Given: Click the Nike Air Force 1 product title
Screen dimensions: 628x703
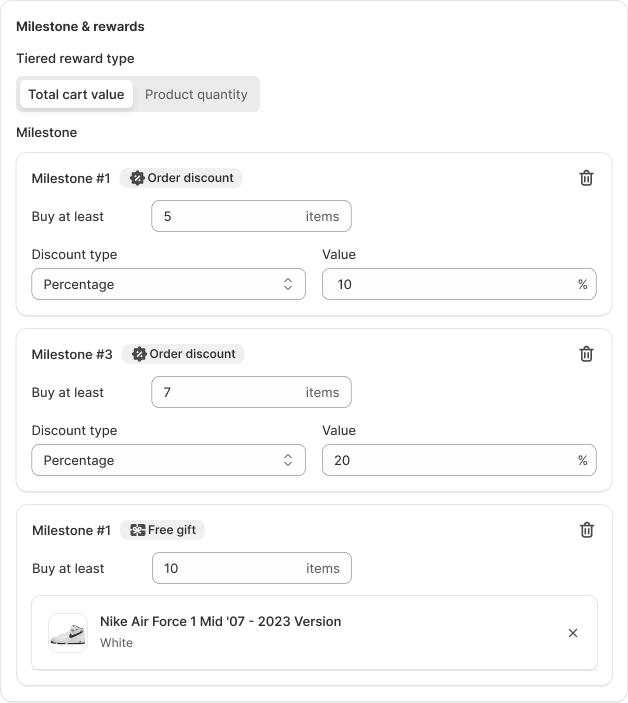Looking at the screenshot, I should (x=220, y=621).
